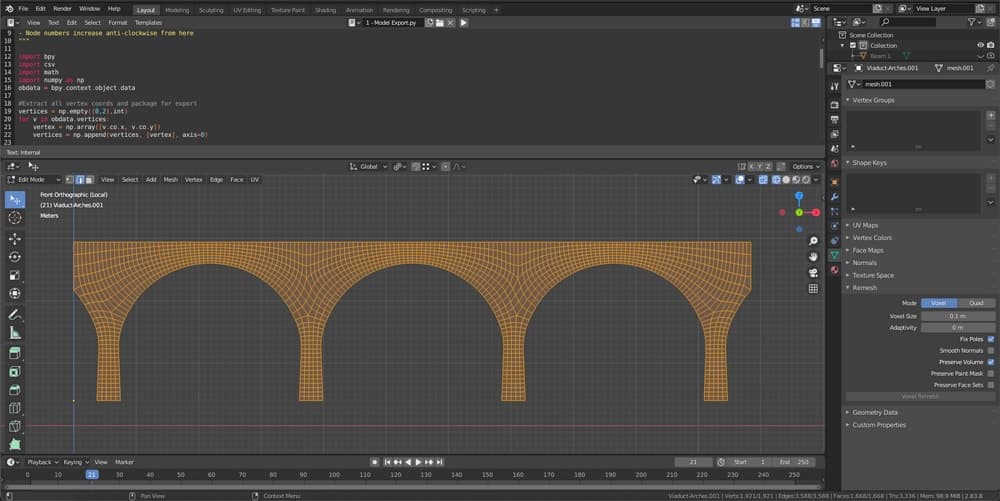Select the Move tool
Image resolution: width=1000 pixels, height=501 pixels.
tap(15, 239)
